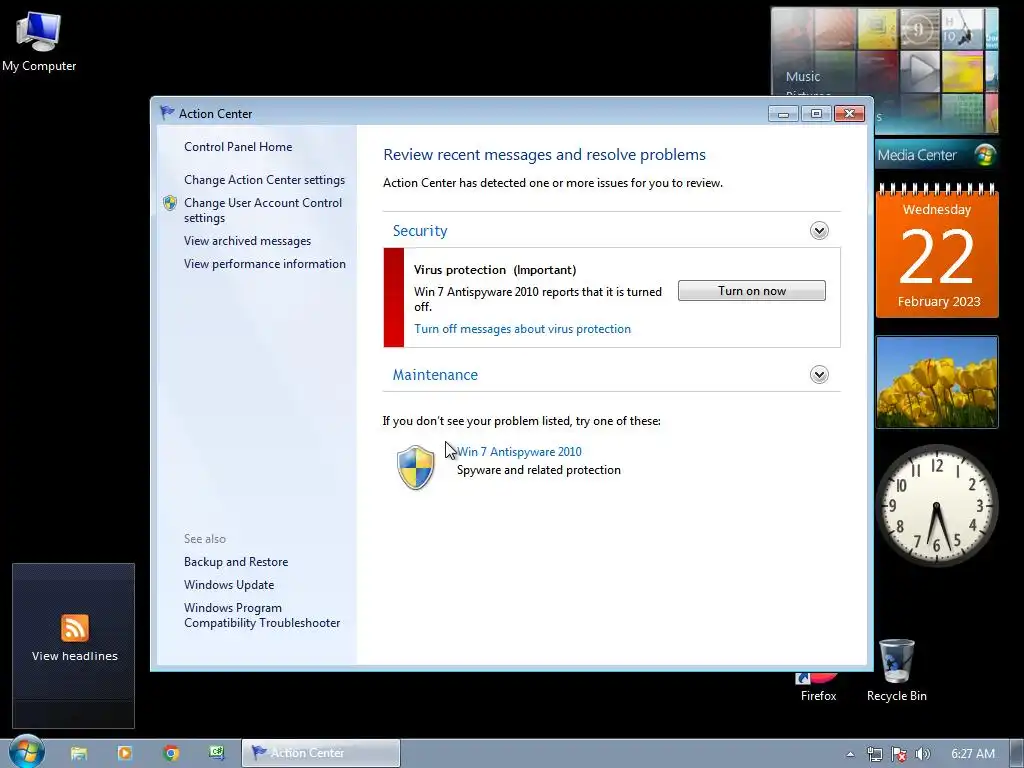The height and width of the screenshot is (768, 1024).
Task: Open Windows Update link
Action: point(229,584)
